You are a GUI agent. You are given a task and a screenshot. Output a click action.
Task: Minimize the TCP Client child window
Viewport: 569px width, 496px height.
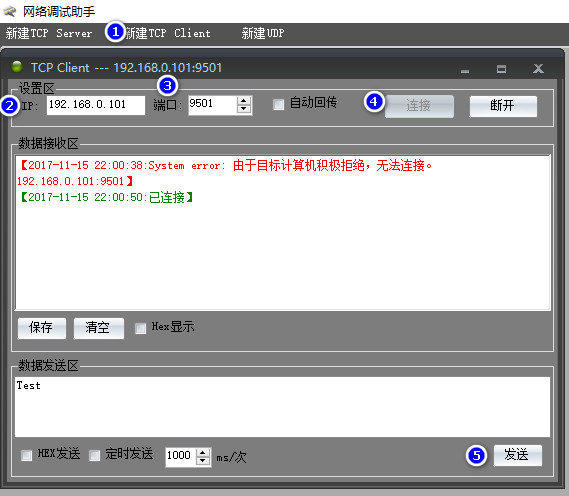click(465, 71)
